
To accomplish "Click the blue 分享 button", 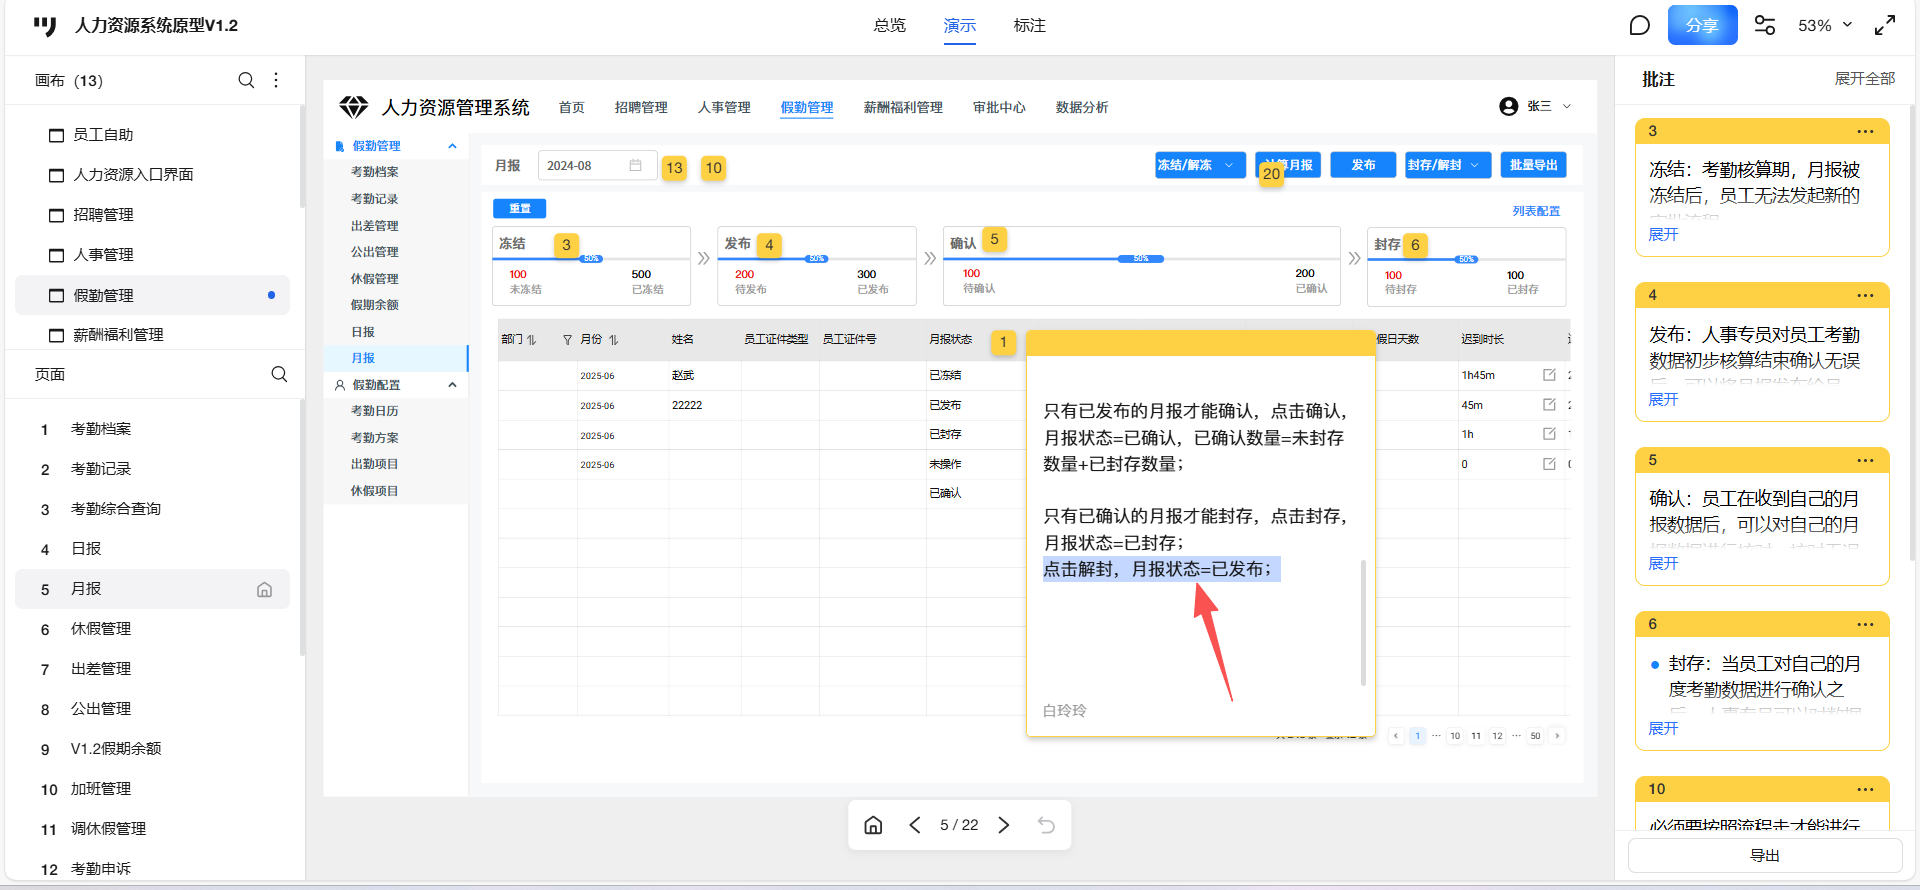I will click(x=1702, y=25).
